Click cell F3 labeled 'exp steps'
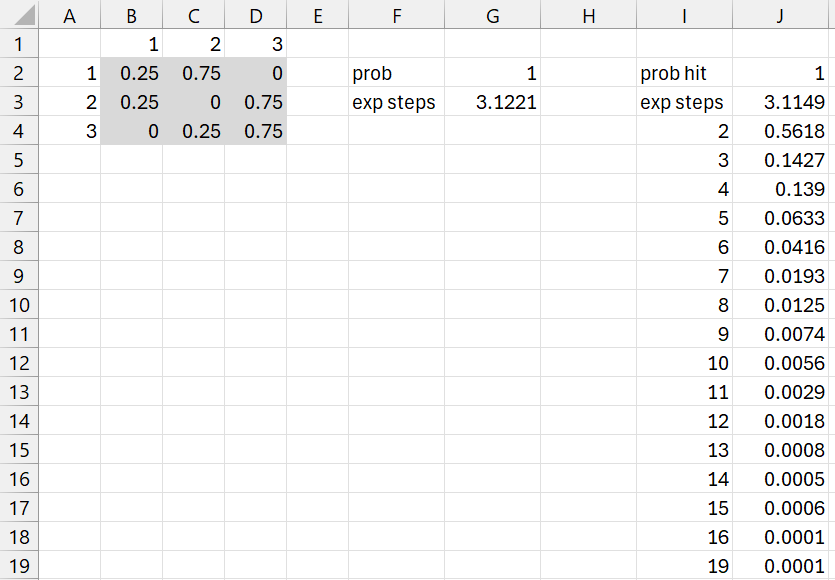The height and width of the screenshot is (580, 835). (x=397, y=101)
